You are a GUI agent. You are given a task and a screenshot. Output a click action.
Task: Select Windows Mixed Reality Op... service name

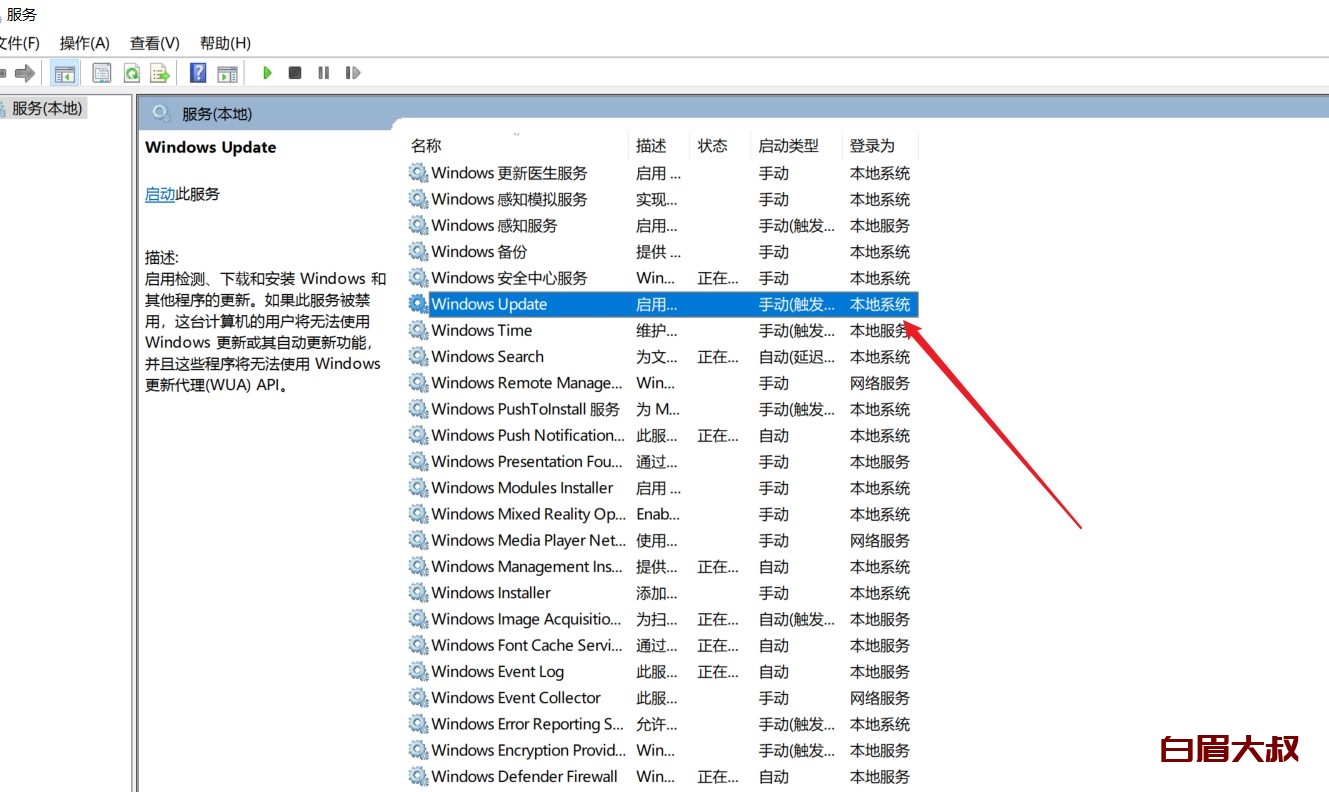pyautogui.click(x=528, y=514)
